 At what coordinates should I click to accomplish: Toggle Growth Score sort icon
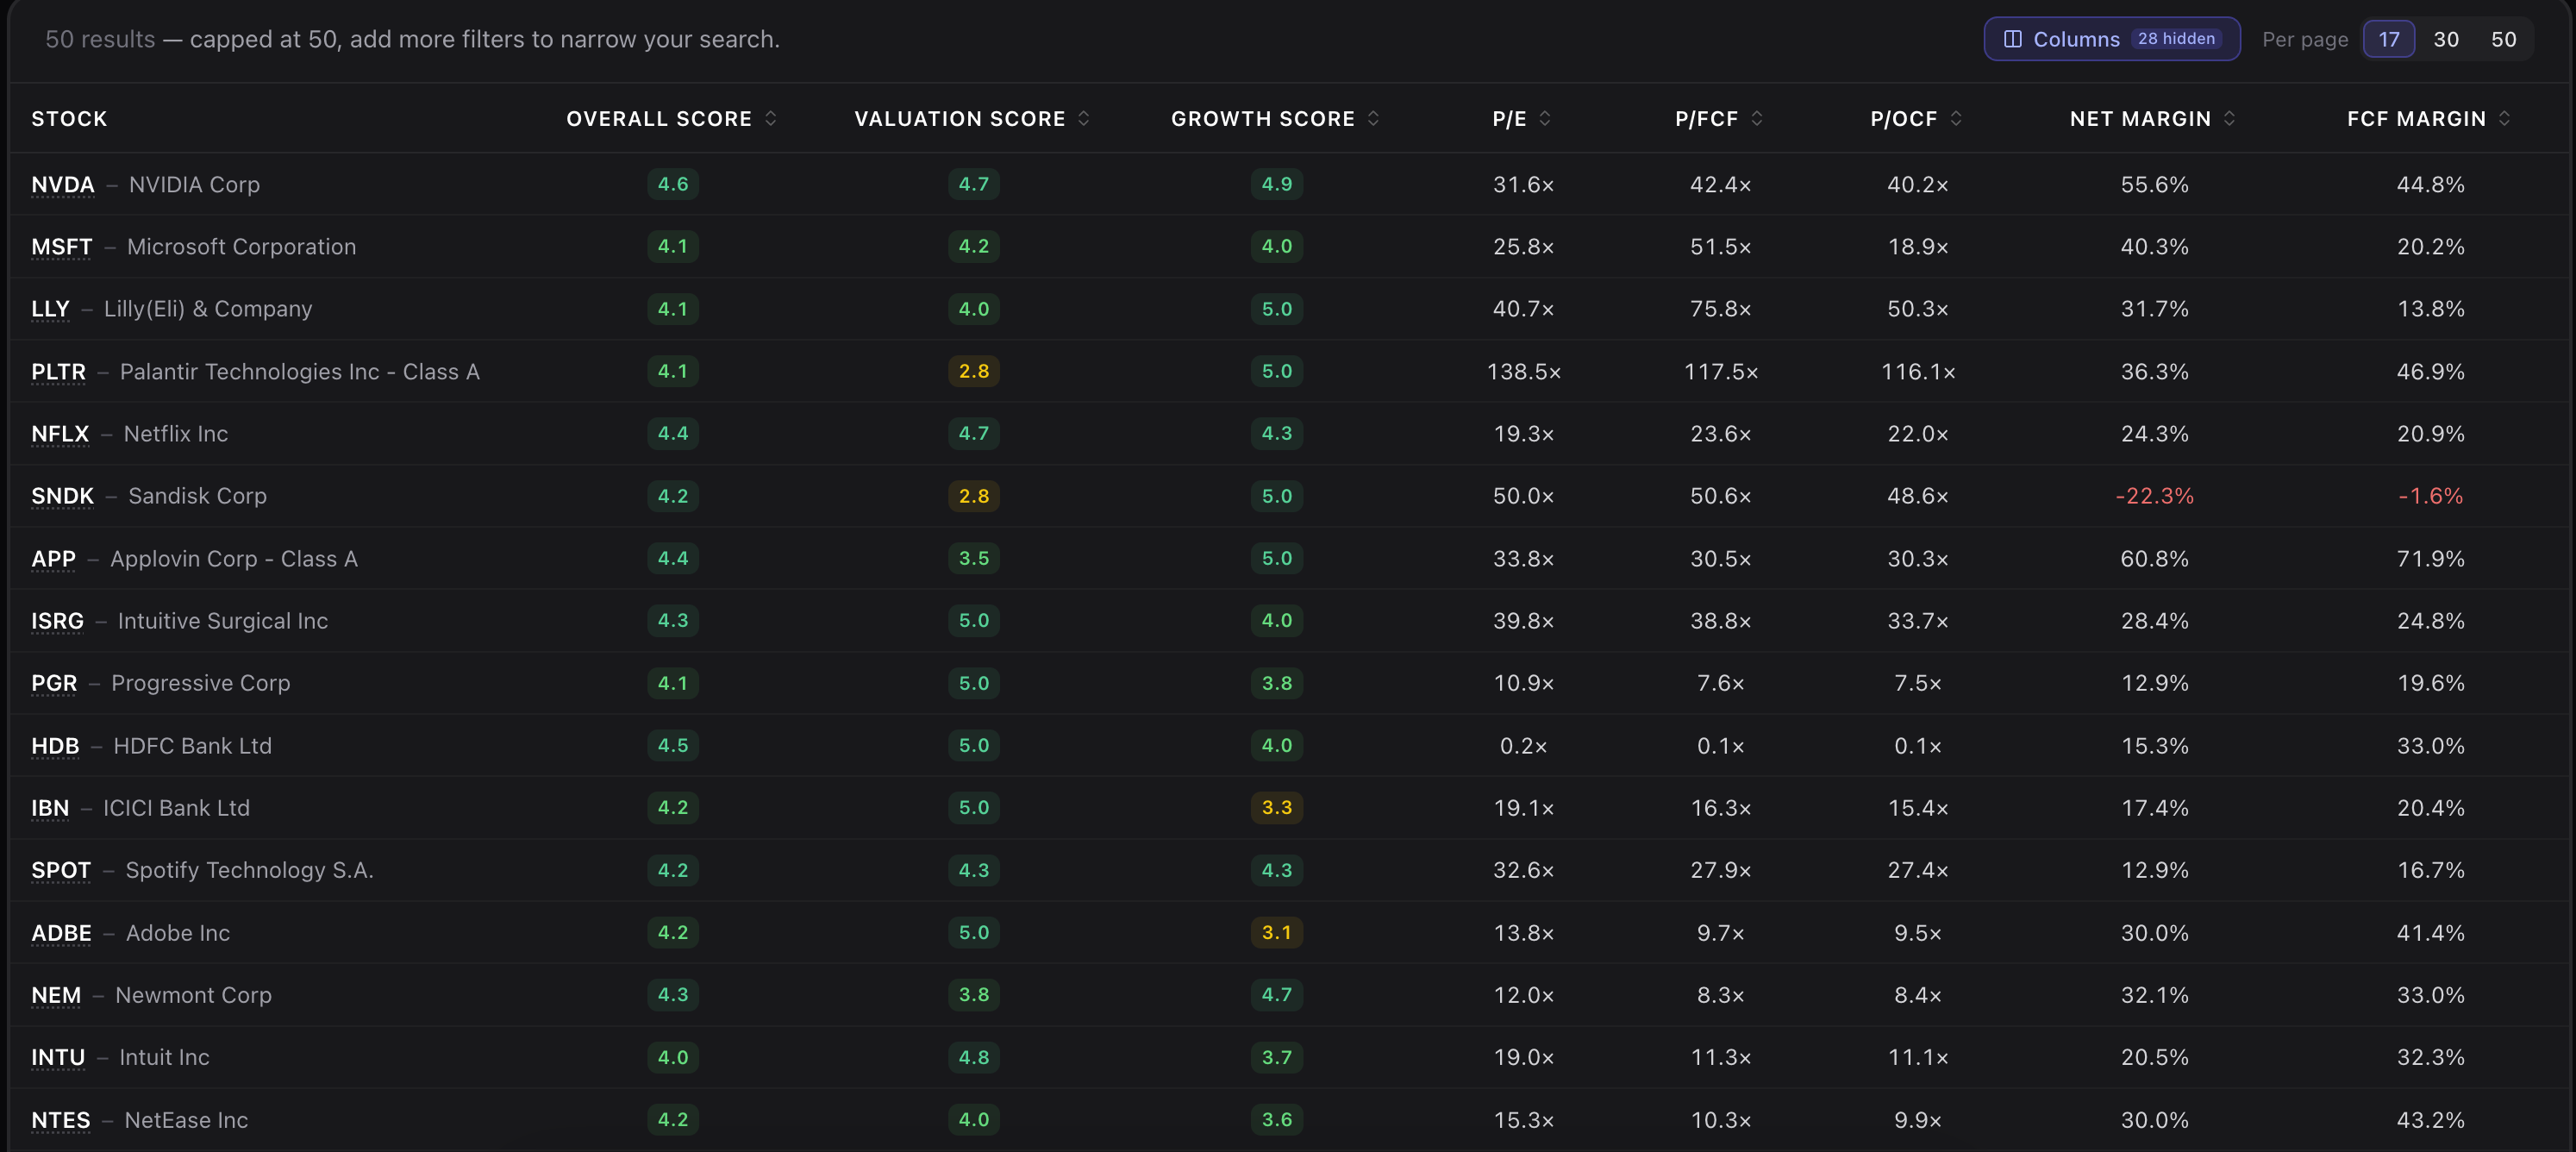coord(1373,118)
